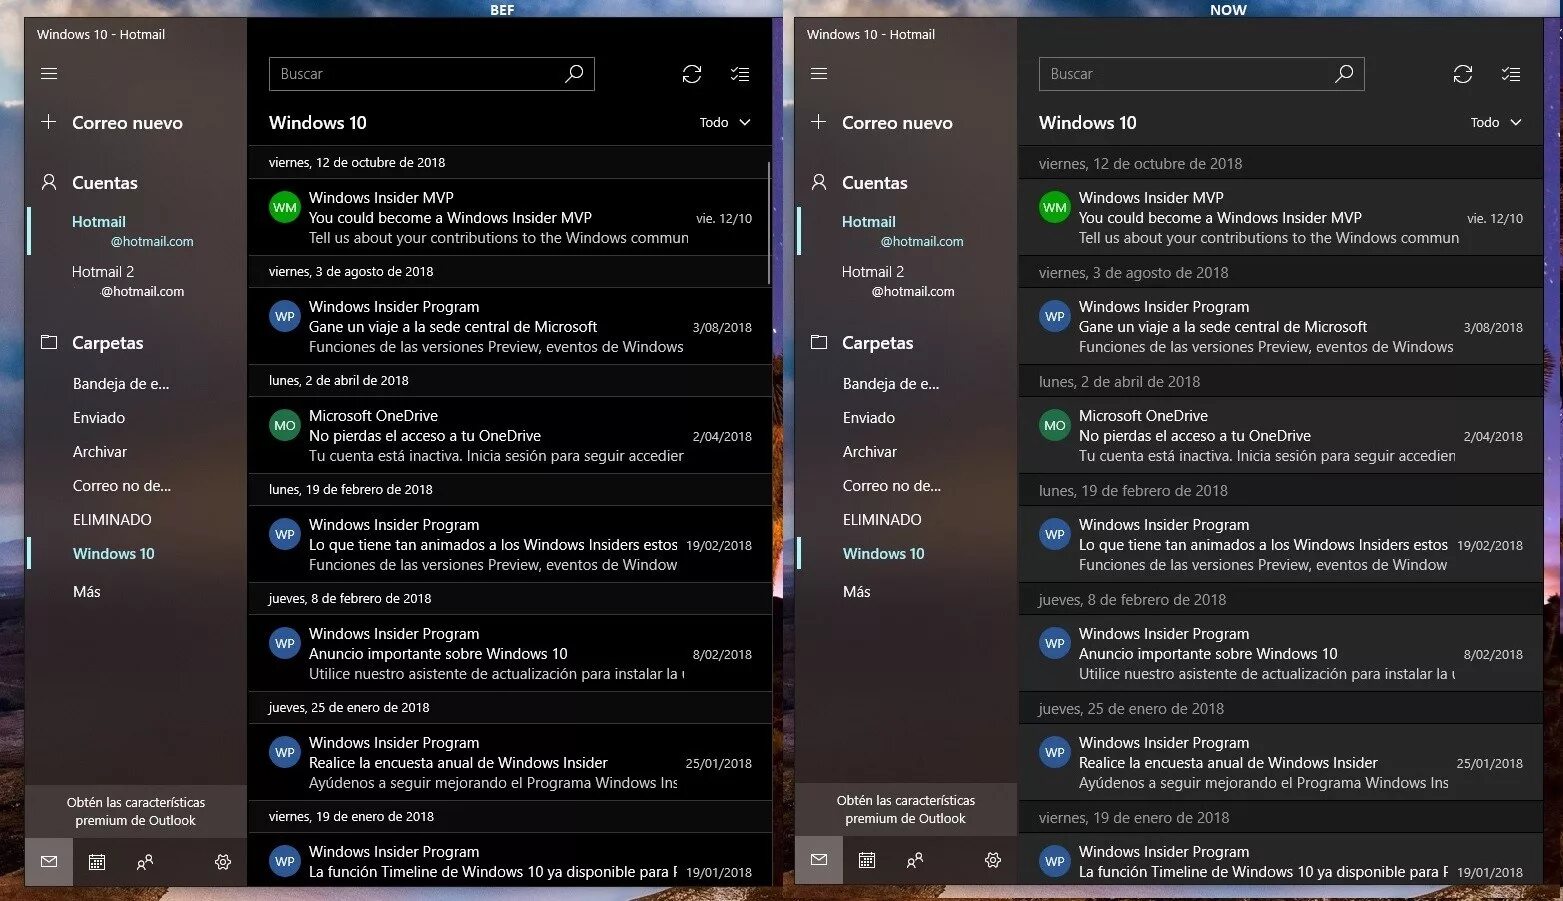Click the WM avatar in the right window
This screenshot has height=901, width=1563.
pyautogui.click(x=1055, y=207)
